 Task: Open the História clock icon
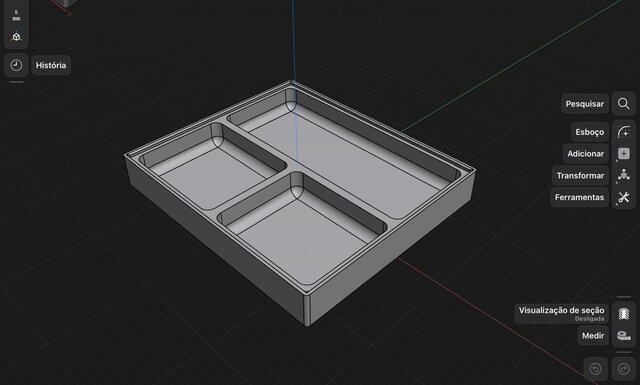16,65
